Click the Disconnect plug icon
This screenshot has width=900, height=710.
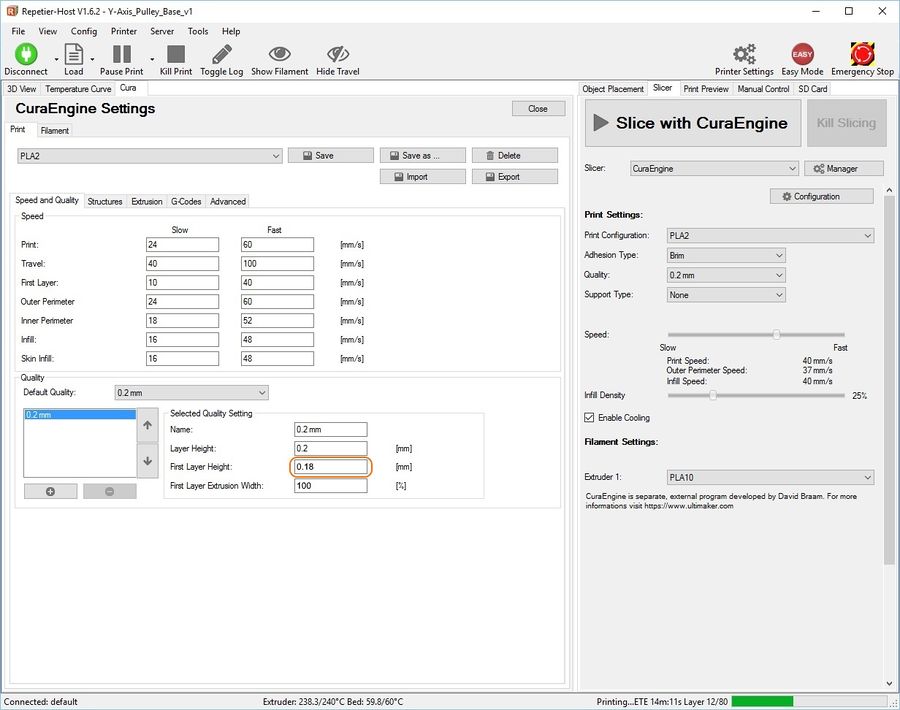coord(26,54)
